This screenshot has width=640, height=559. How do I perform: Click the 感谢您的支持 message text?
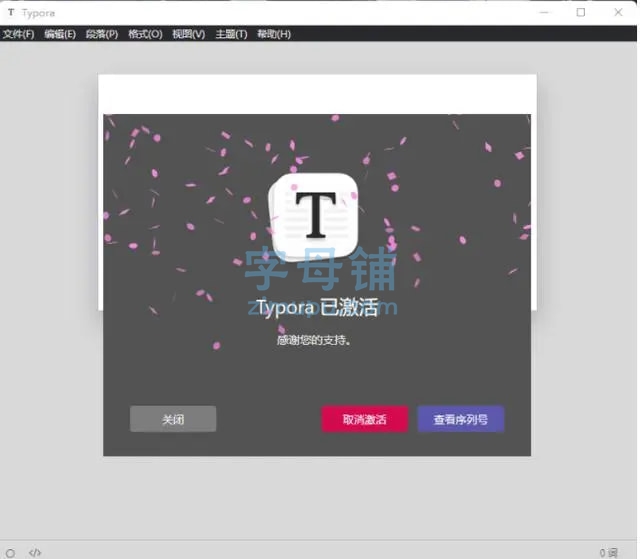(x=313, y=340)
